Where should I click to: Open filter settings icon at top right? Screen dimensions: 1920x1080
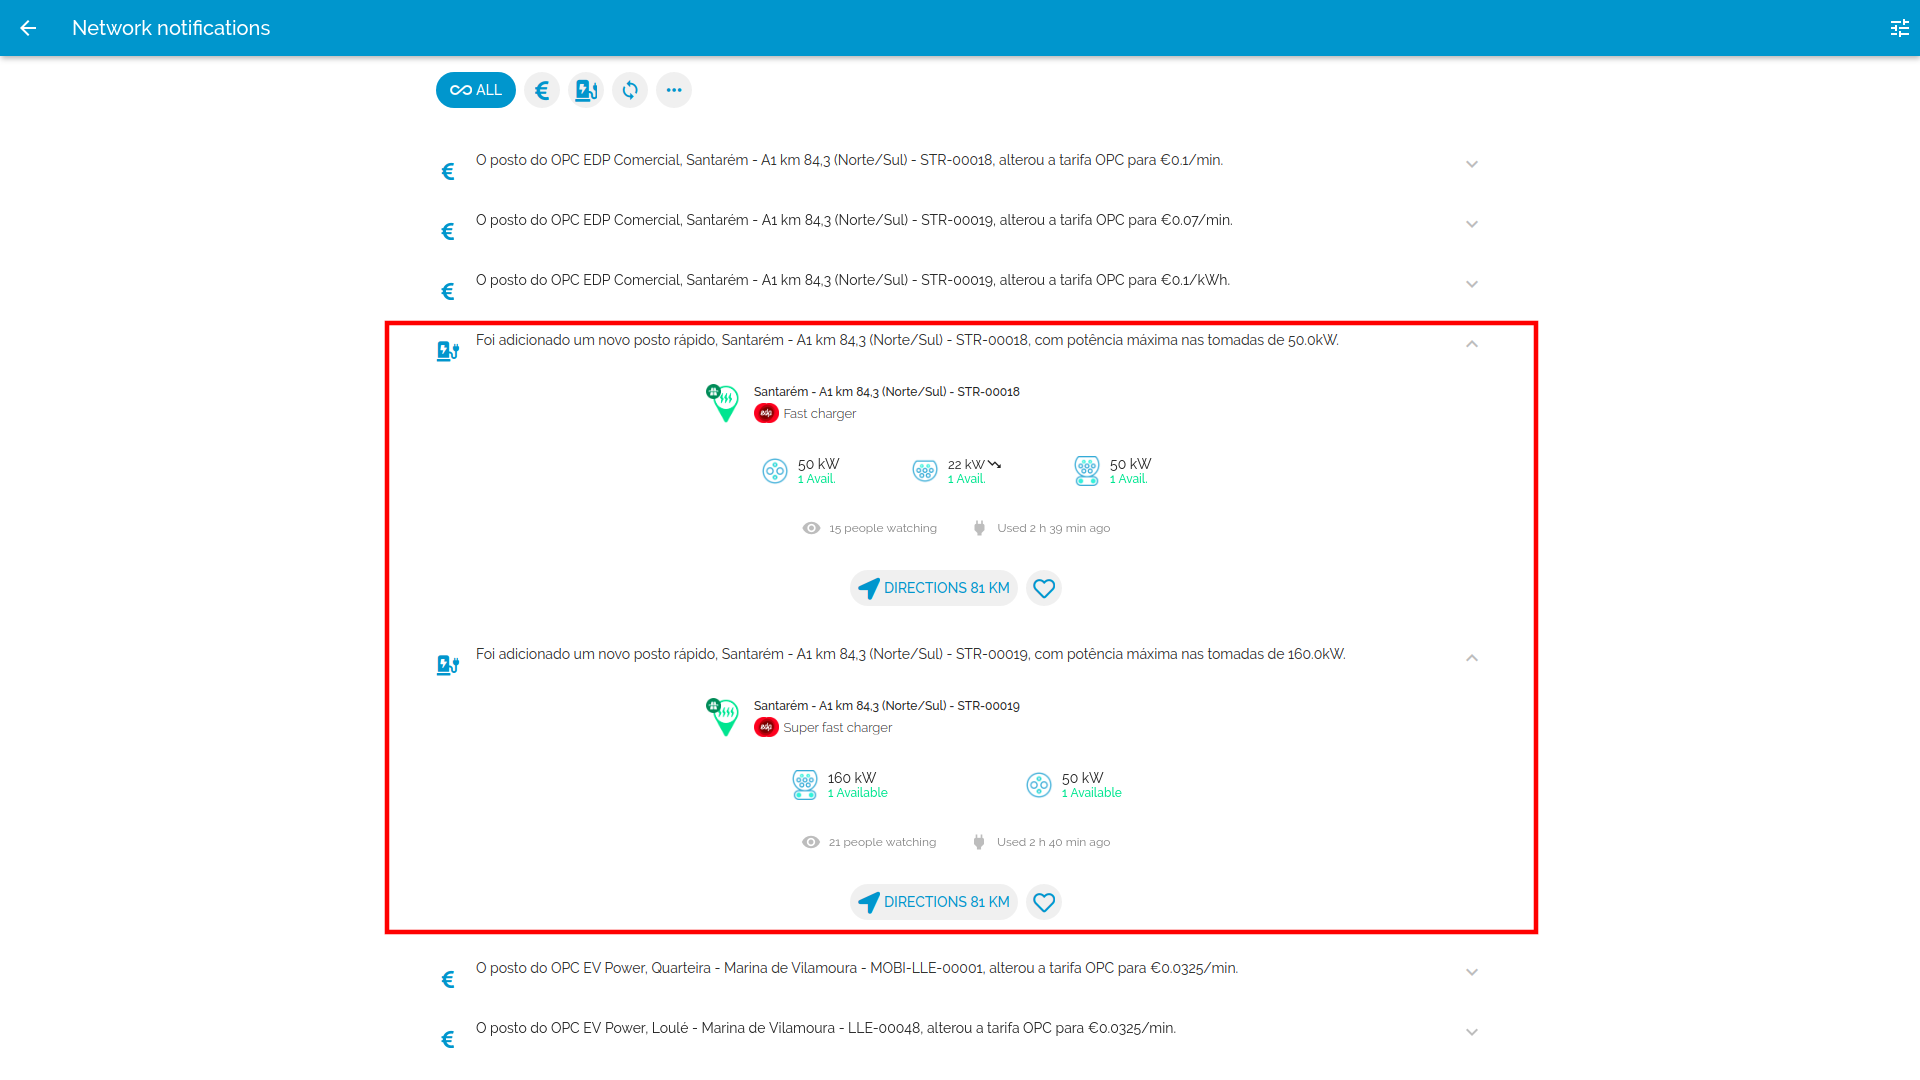point(1899,28)
